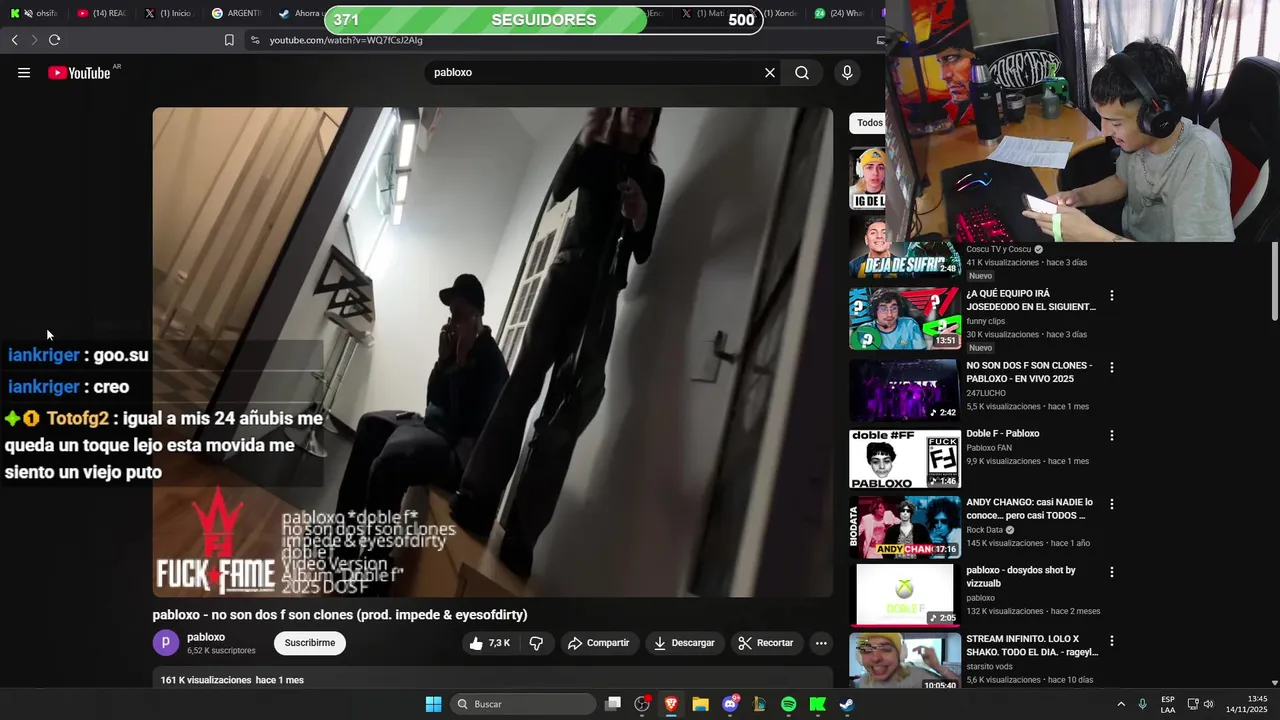Start voice search with the microphone

(847, 73)
